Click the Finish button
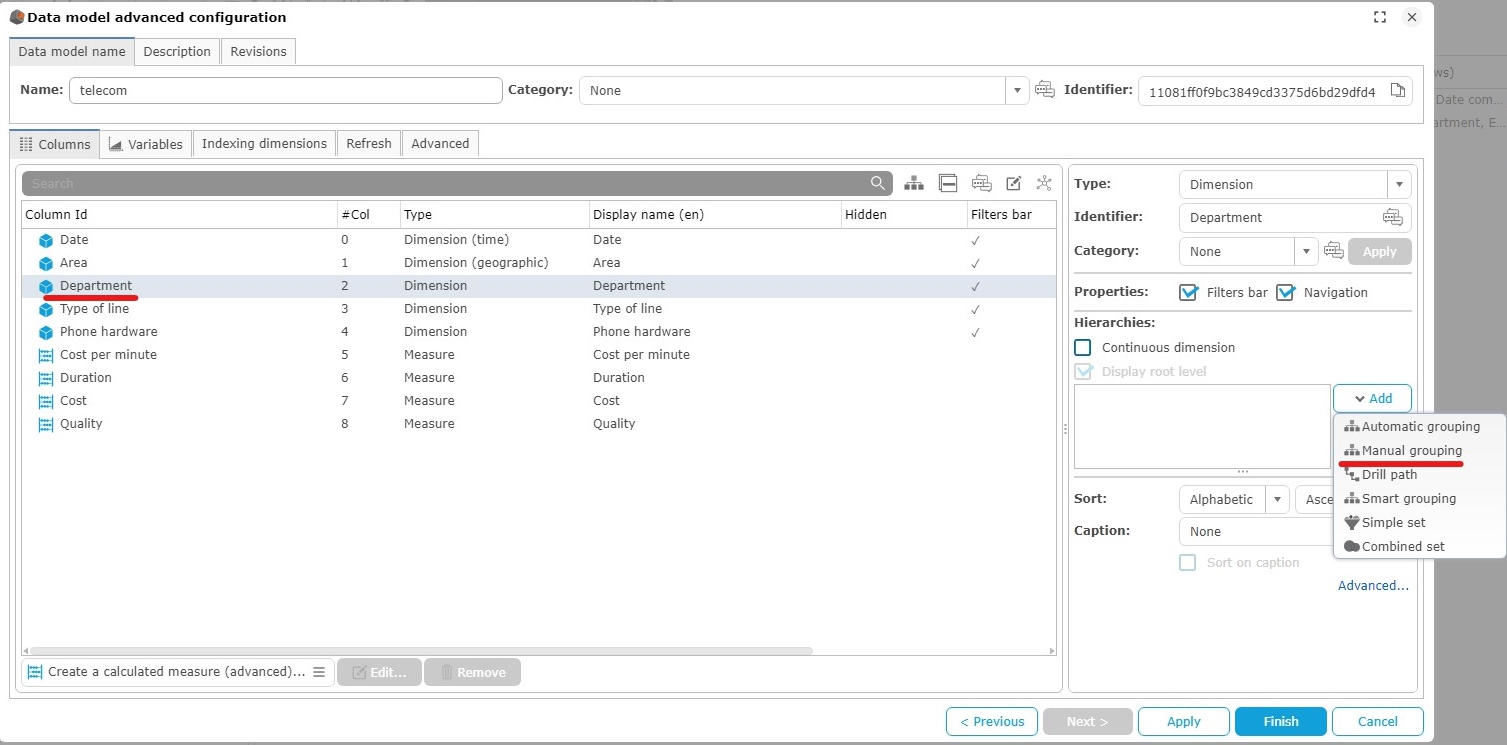Viewport: 1507px width, 745px height. coord(1280,721)
